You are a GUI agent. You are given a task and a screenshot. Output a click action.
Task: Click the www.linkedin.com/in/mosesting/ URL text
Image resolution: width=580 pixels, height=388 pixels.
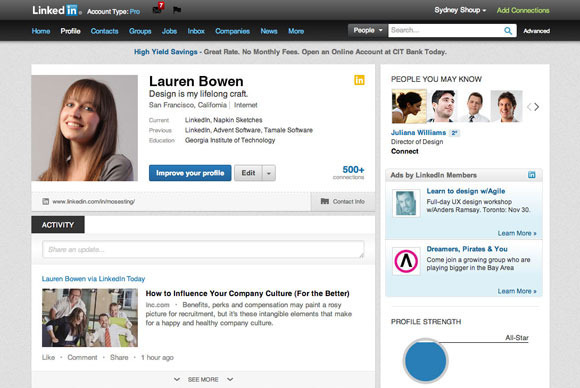pyautogui.click(x=93, y=202)
